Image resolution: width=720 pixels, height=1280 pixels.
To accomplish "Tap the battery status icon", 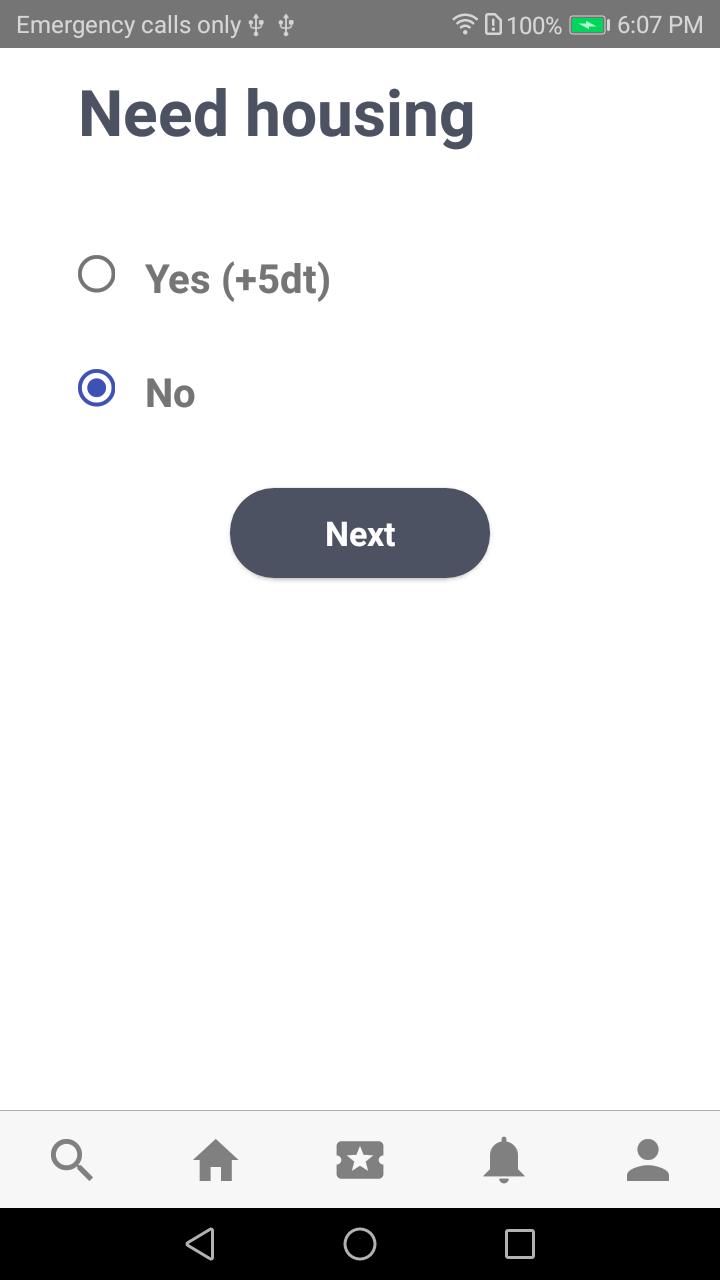I will click(x=589, y=25).
